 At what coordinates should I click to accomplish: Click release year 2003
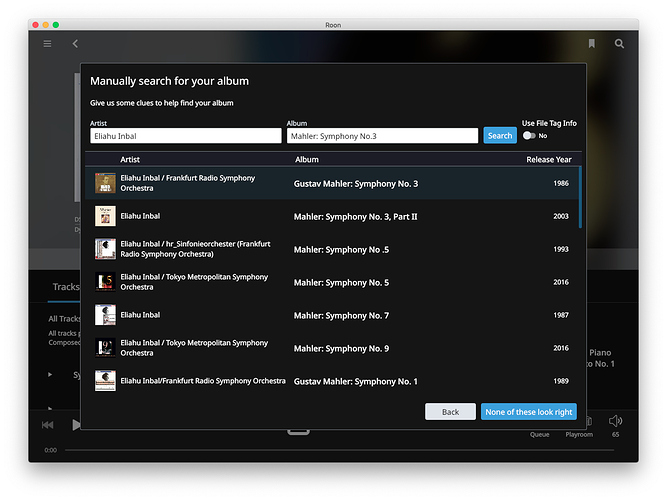click(561, 216)
